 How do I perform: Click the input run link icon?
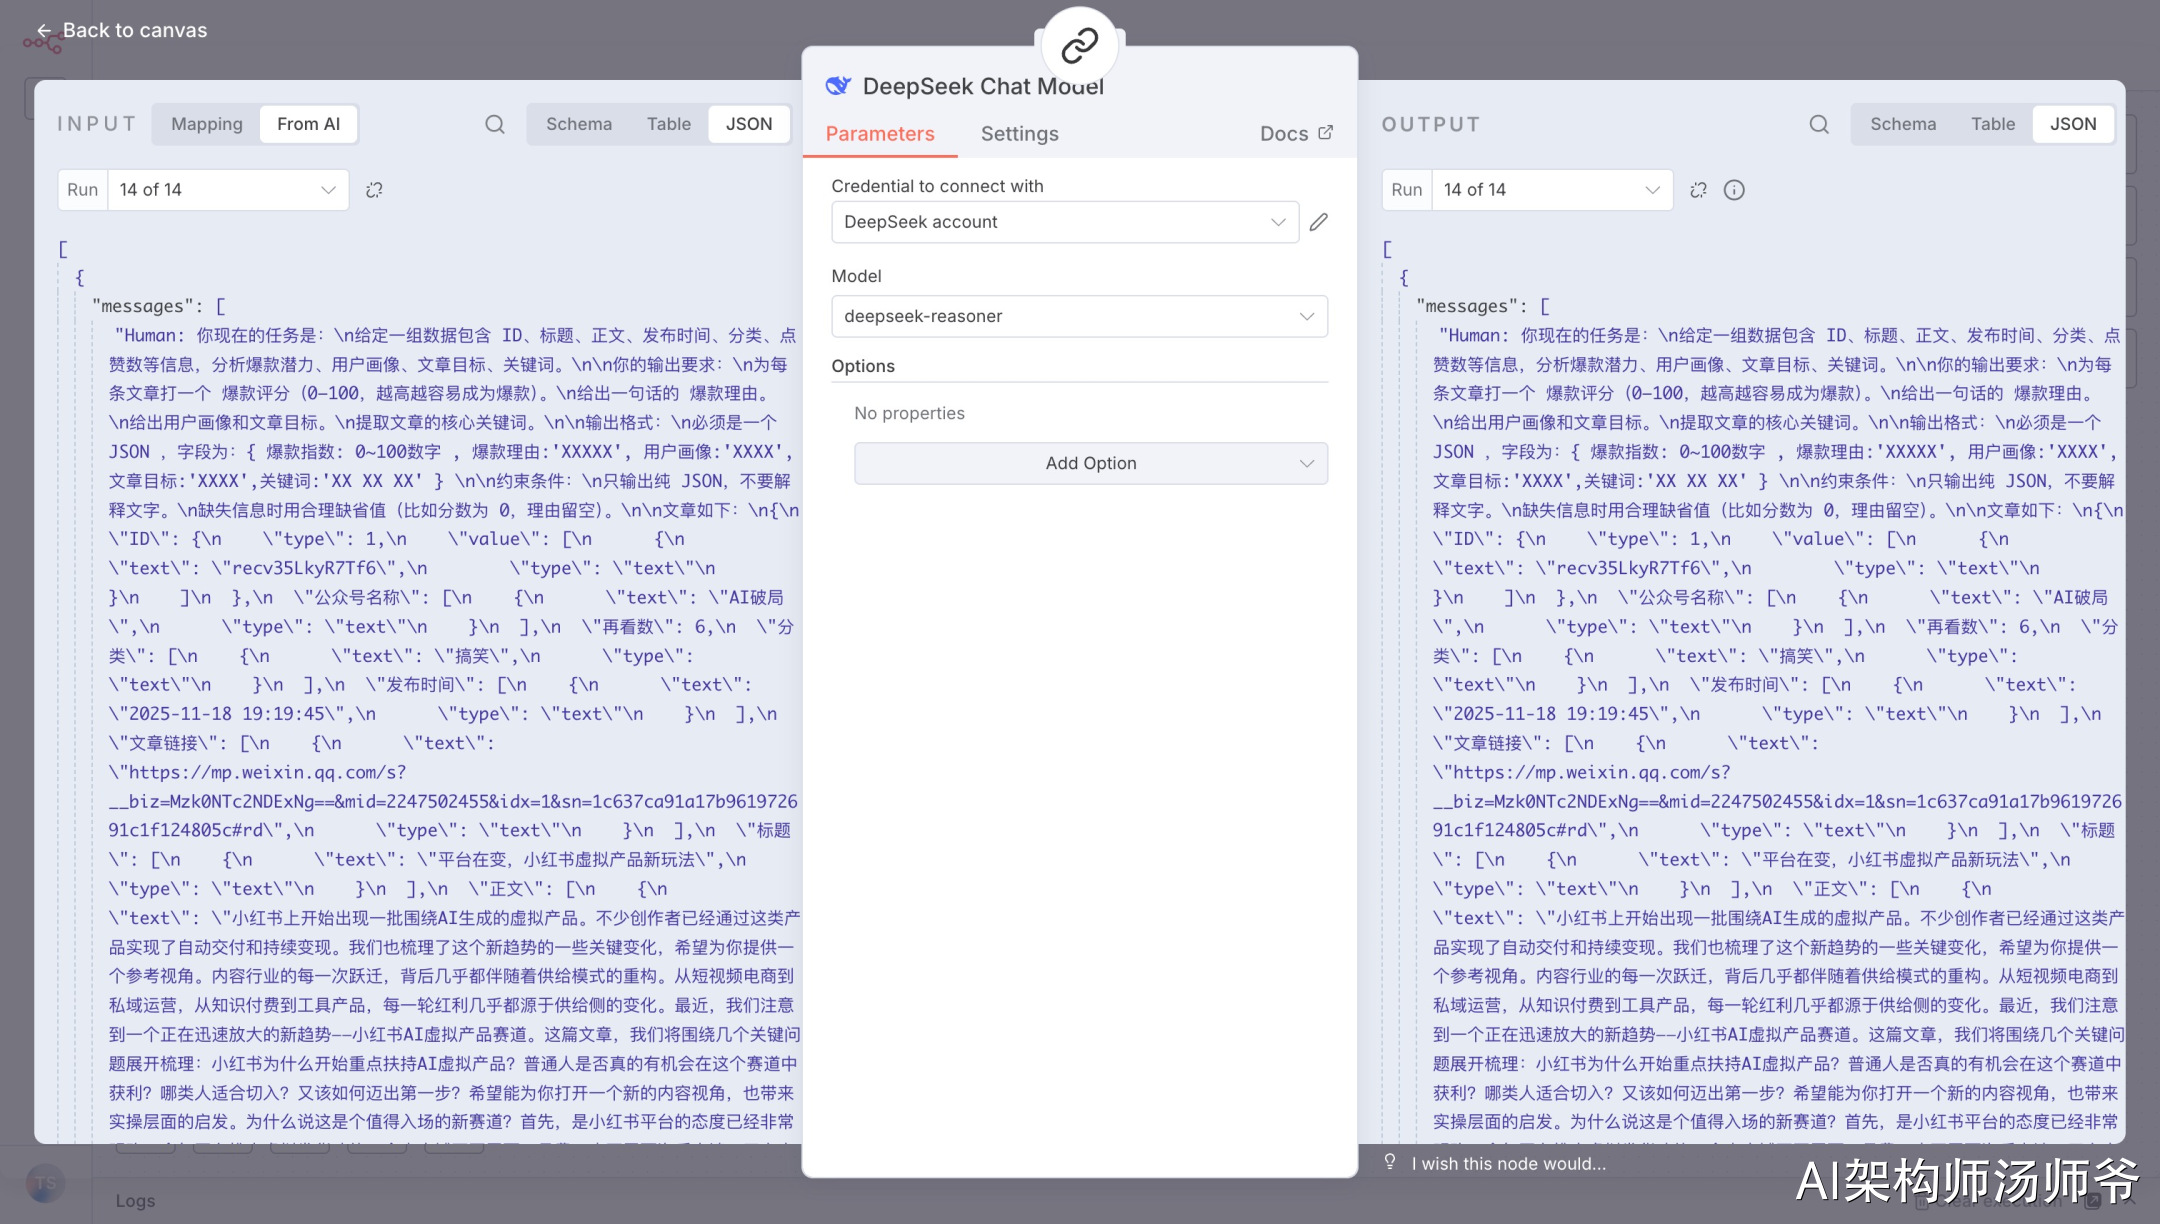pyautogui.click(x=374, y=190)
